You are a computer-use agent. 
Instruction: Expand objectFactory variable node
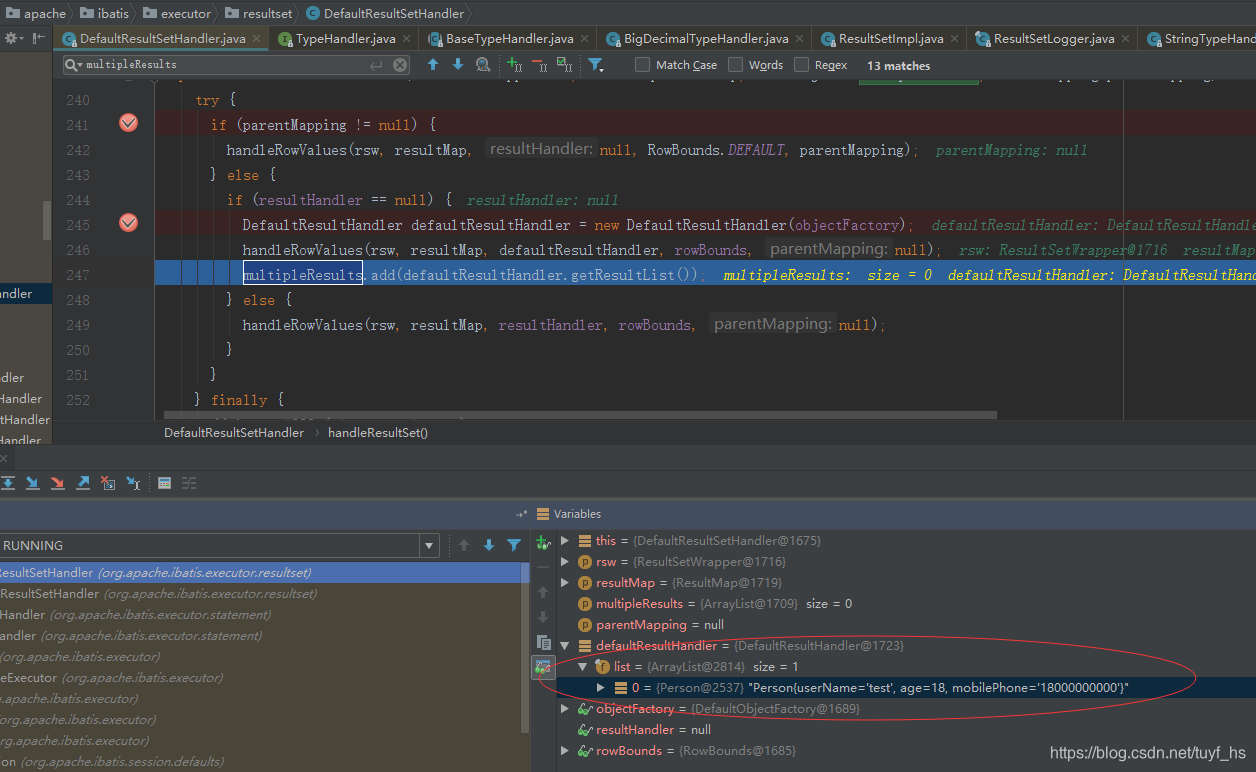tap(565, 709)
